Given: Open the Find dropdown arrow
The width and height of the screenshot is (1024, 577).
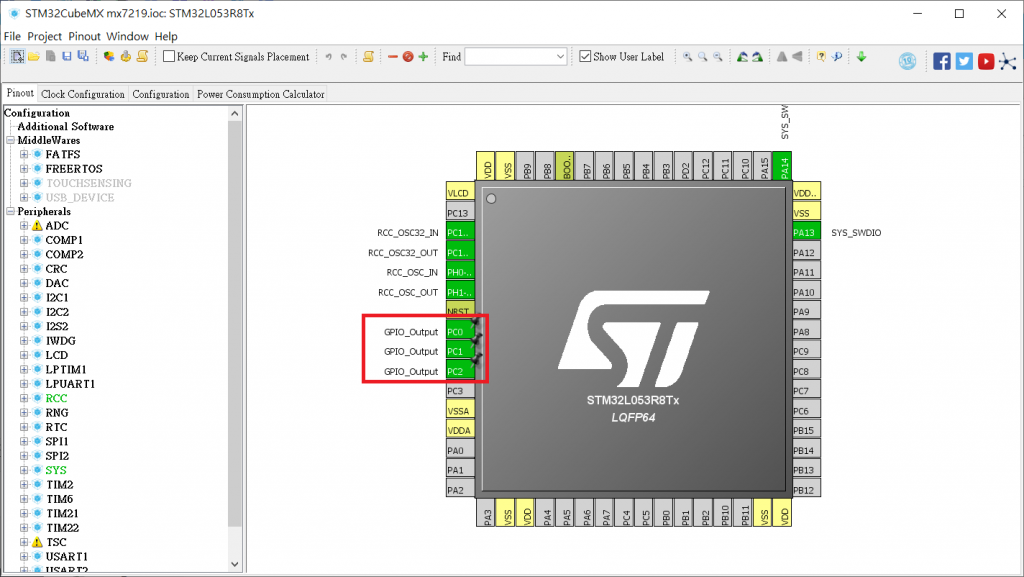Looking at the screenshot, I should tap(560, 57).
